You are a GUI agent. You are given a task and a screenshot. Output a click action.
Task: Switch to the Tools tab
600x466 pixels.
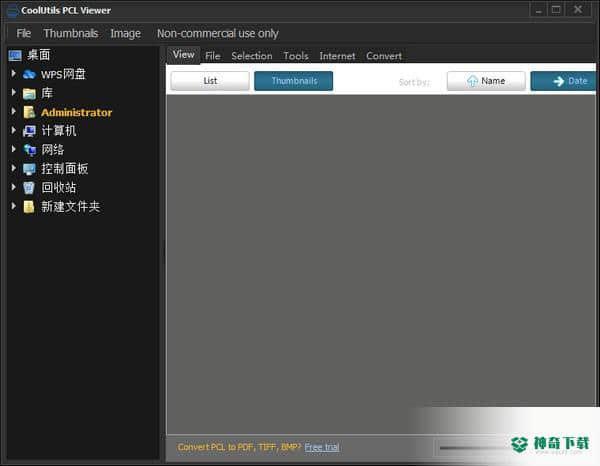point(296,56)
